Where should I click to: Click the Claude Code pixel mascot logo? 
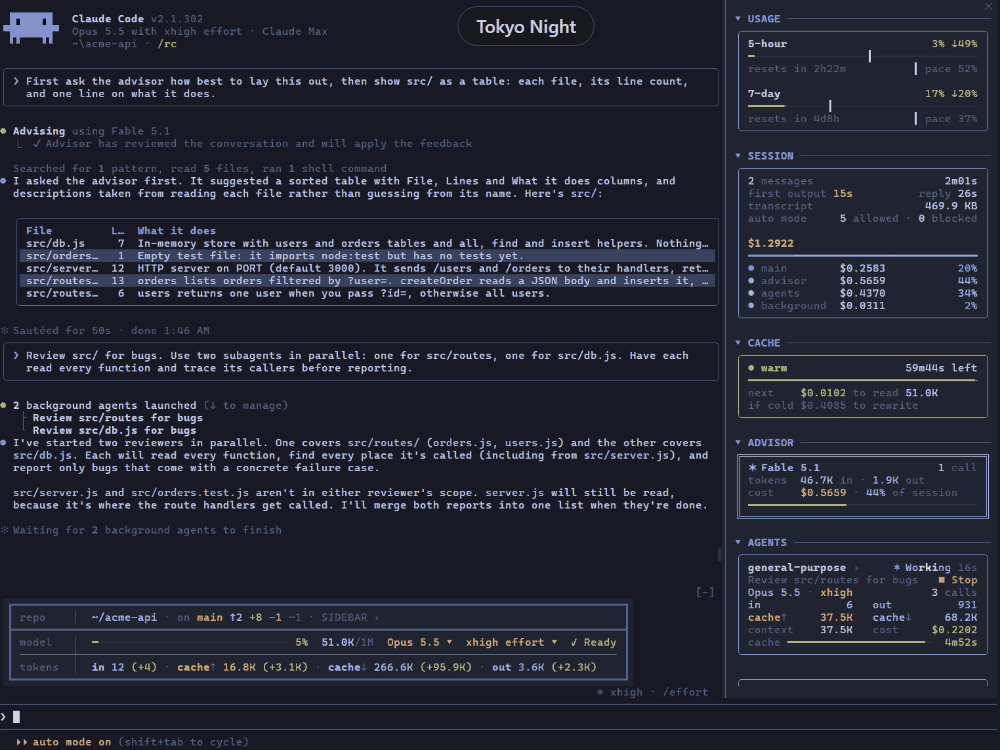31,28
